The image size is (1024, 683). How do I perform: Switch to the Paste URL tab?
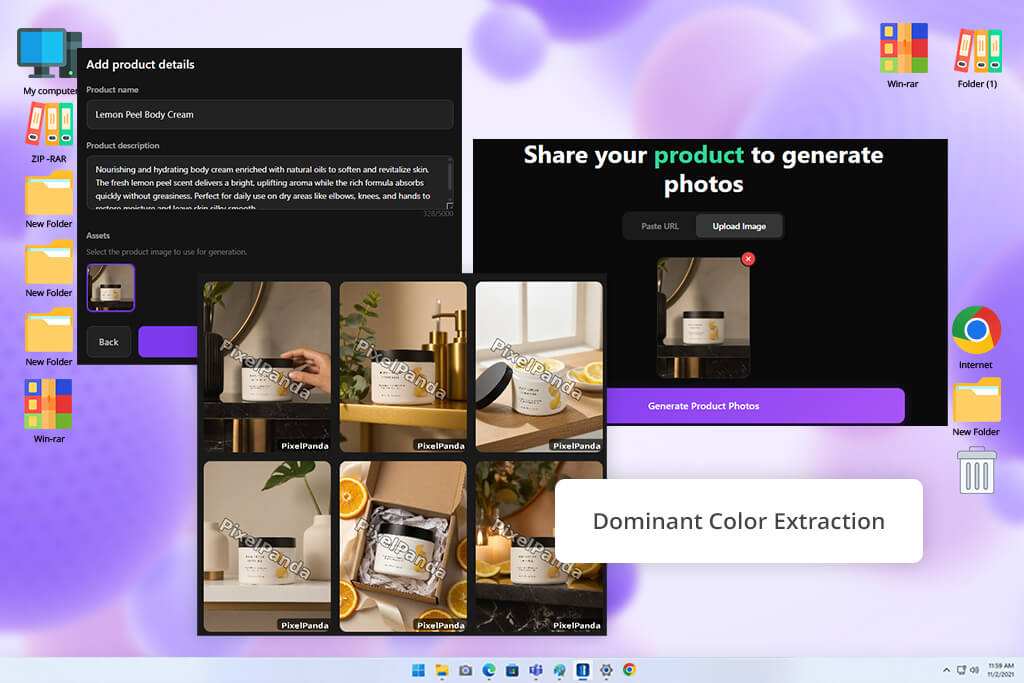[660, 226]
